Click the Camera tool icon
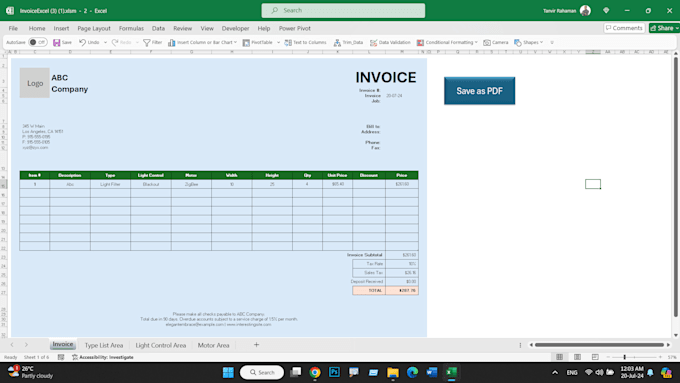This screenshot has height=383, width=680. point(487,43)
